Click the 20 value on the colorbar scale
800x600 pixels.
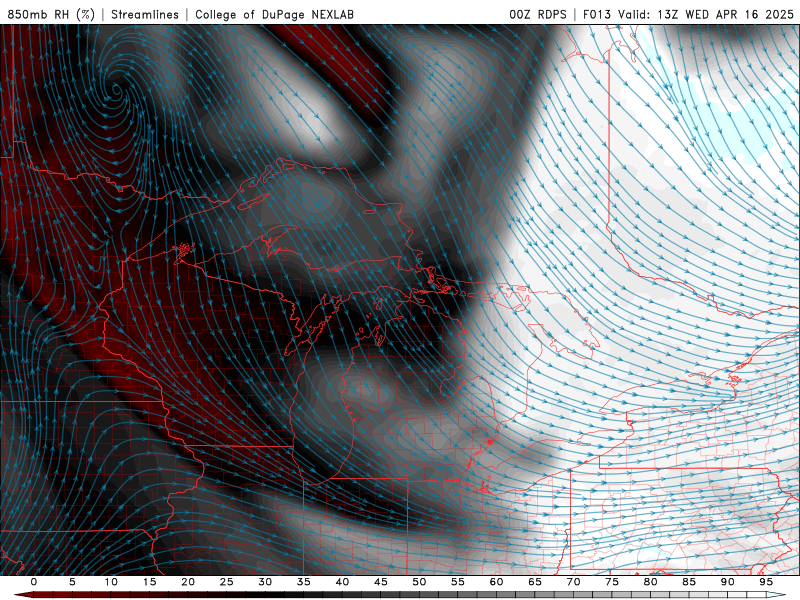(188, 582)
